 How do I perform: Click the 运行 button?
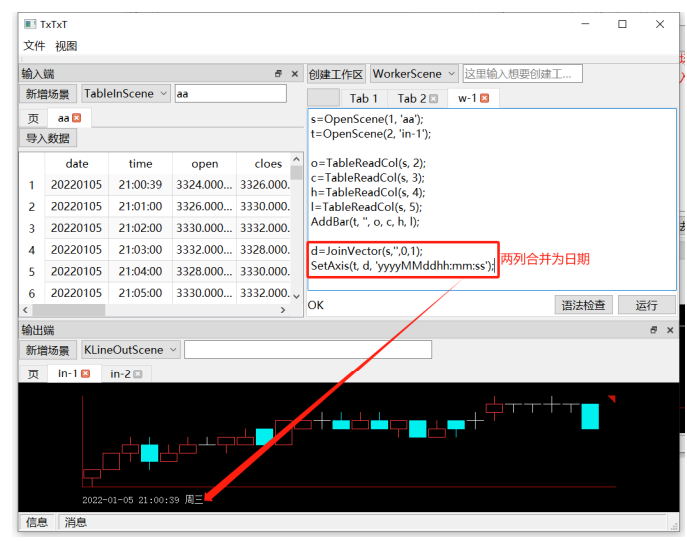point(647,305)
